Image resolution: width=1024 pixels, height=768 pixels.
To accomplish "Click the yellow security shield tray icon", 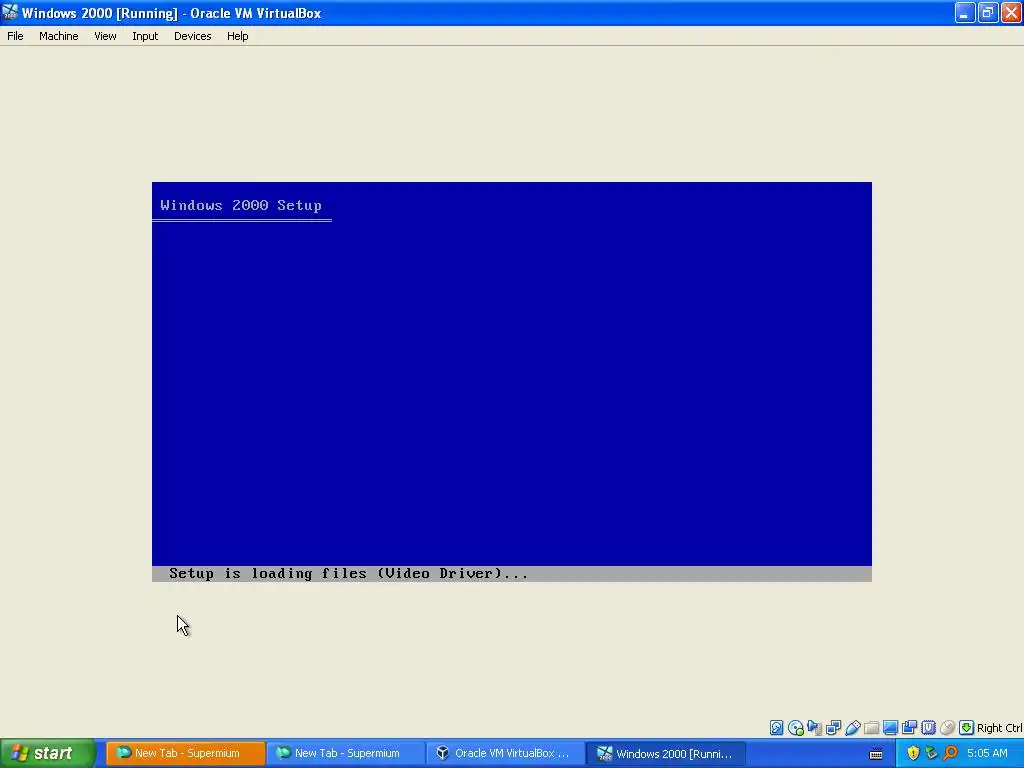I will (x=913, y=753).
